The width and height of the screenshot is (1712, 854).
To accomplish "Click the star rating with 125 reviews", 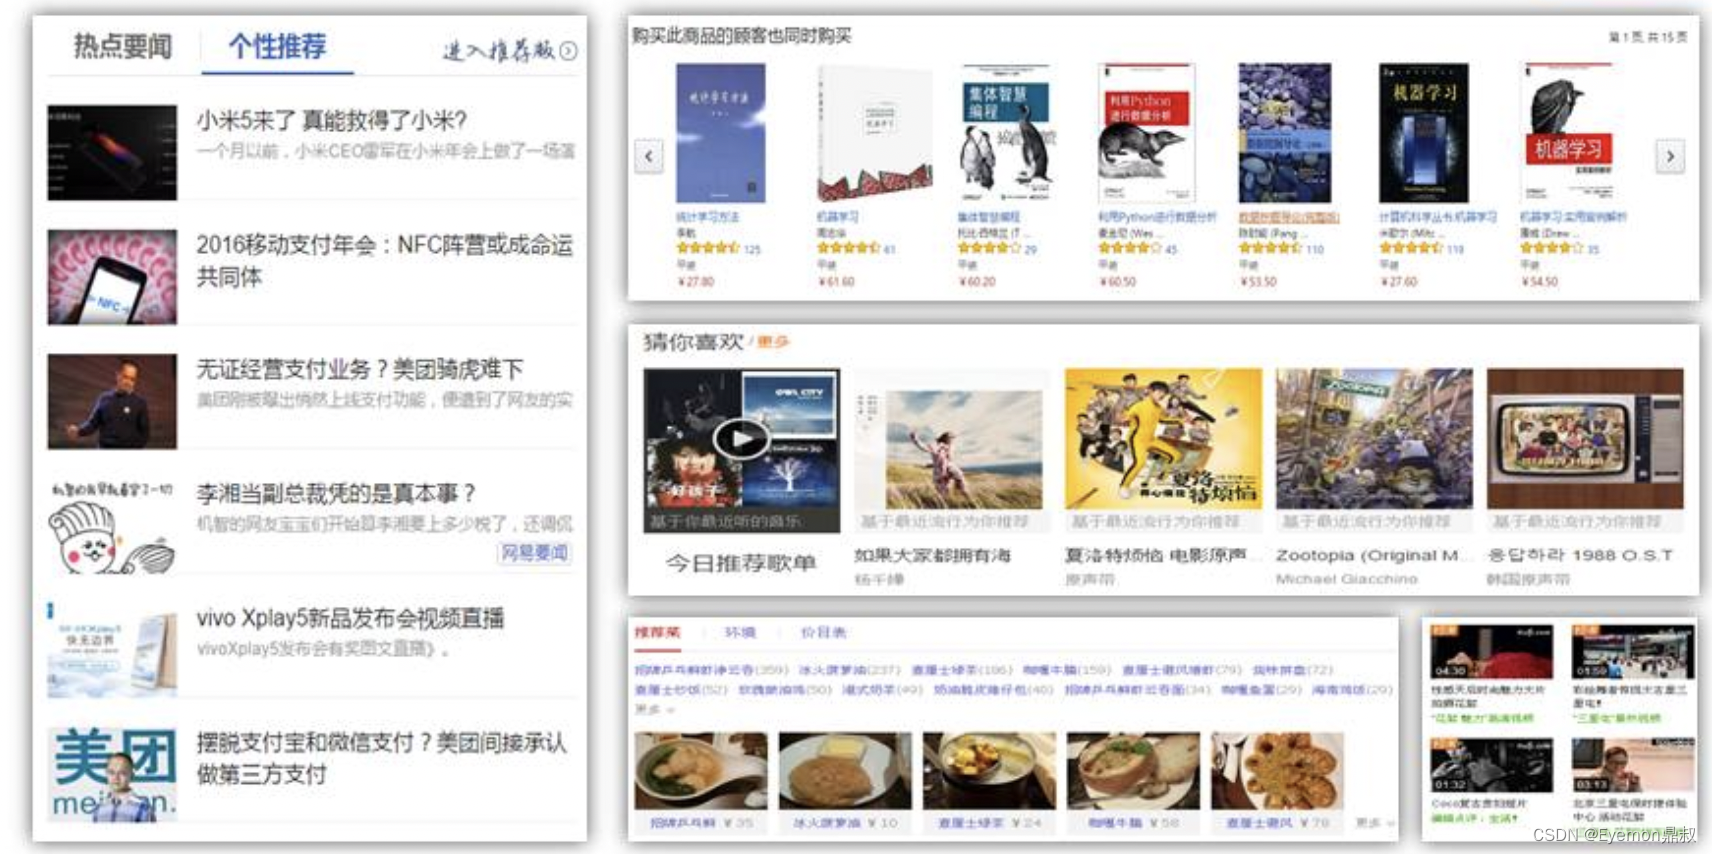I will (x=708, y=248).
